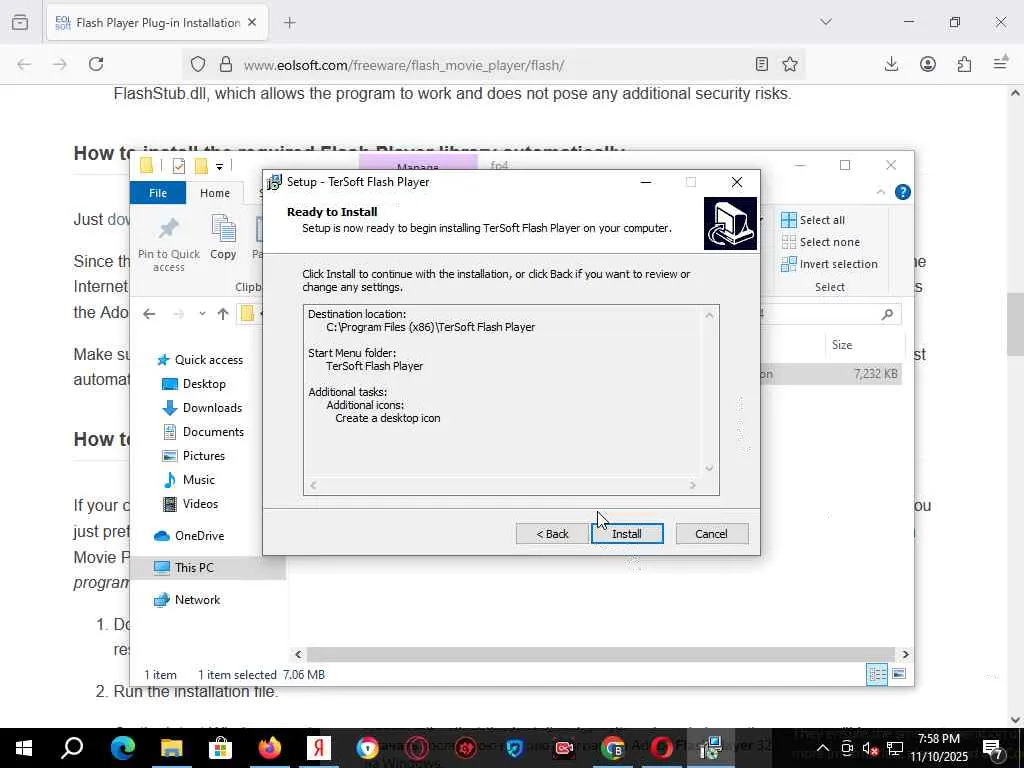Go back with the < Back button
The height and width of the screenshot is (768, 1024).
pyautogui.click(x=552, y=534)
